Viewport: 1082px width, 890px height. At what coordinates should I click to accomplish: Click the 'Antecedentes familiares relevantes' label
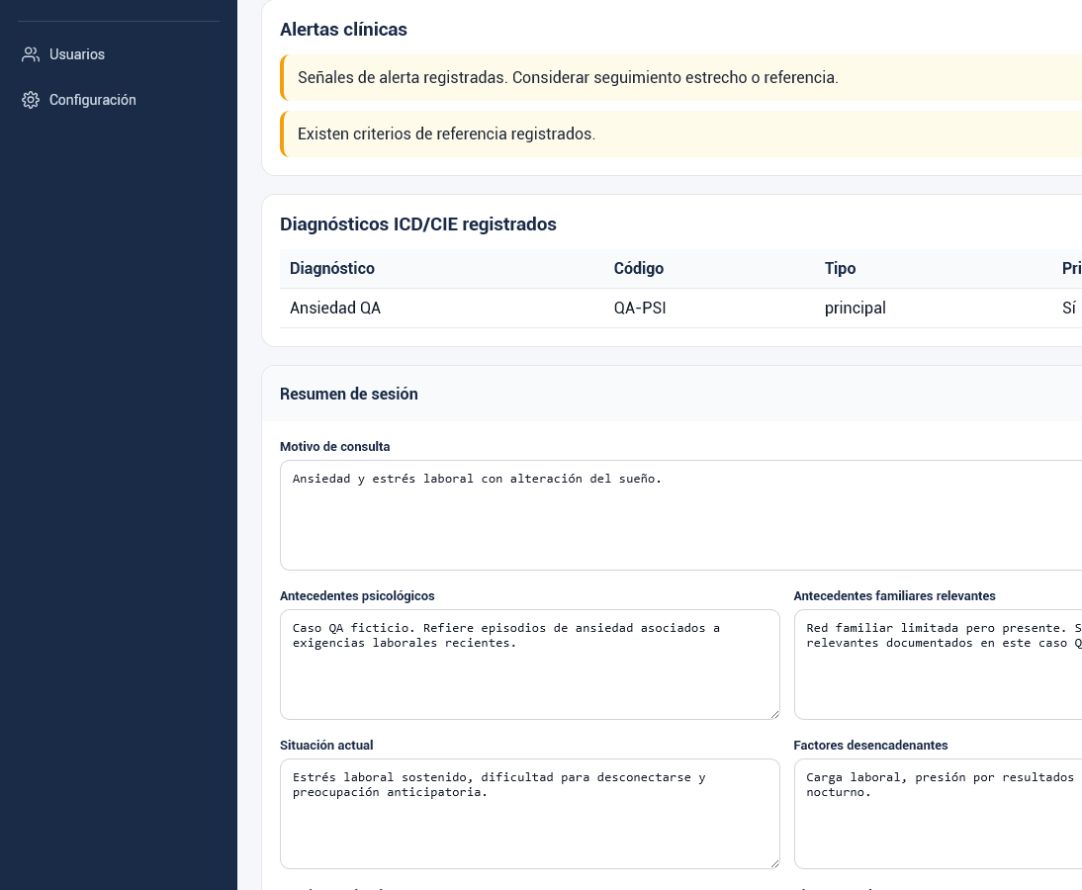[894, 596]
